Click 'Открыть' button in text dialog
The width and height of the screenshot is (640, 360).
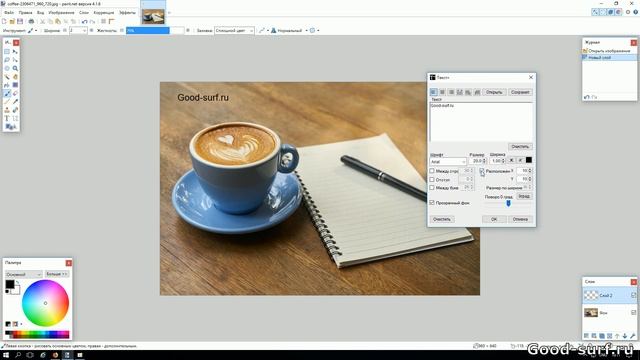pyautogui.click(x=494, y=92)
